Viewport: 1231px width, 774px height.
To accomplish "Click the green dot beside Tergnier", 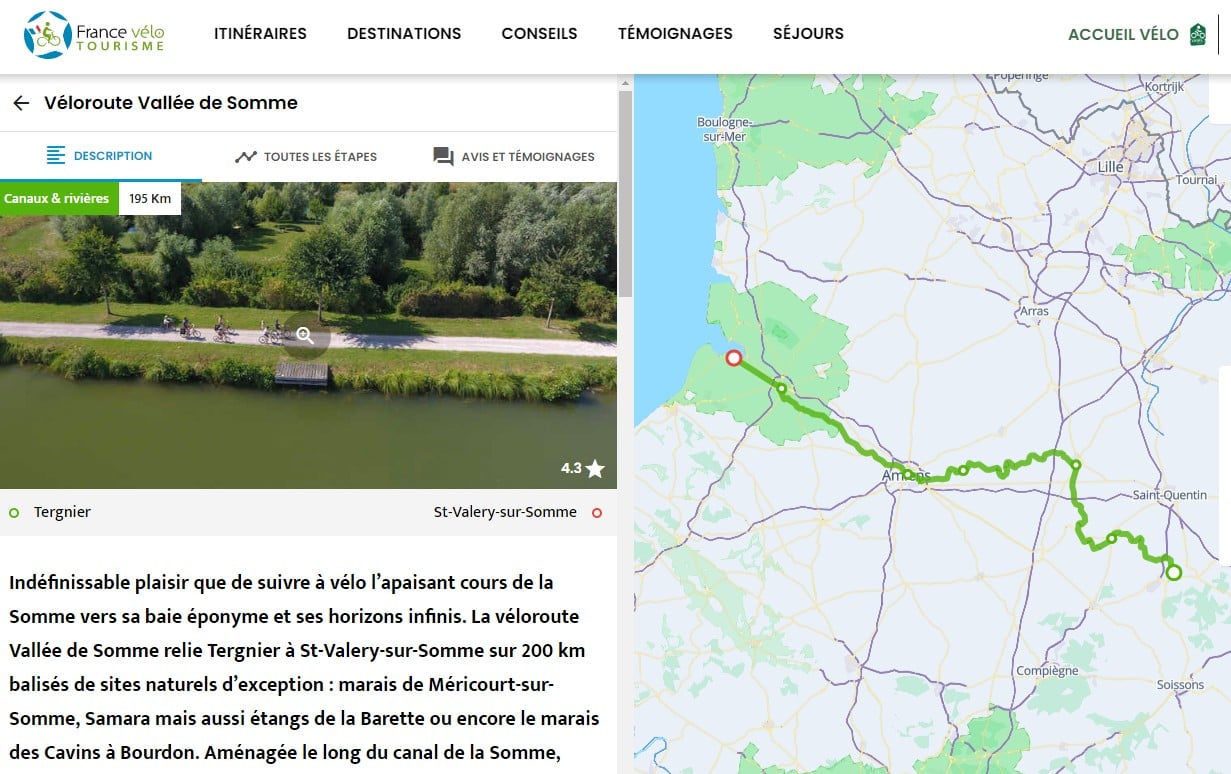I will (x=14, y=512).
